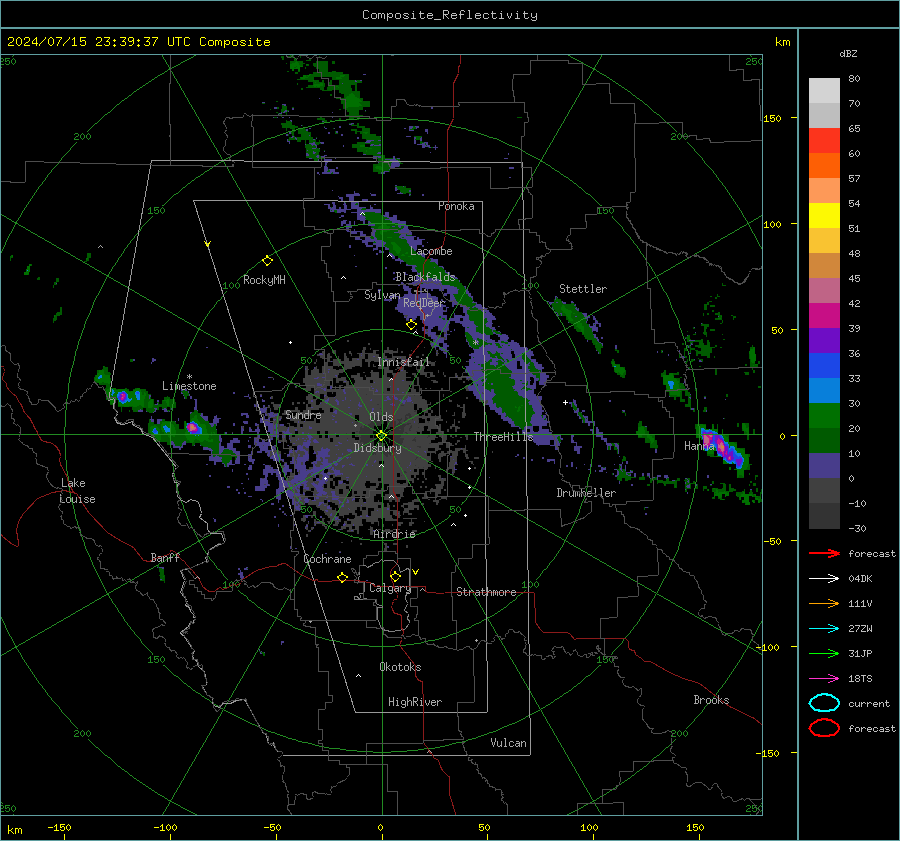The image size is (900, 841).
Task: Click the Sundre city label
Action: click(x=303, y=415)
